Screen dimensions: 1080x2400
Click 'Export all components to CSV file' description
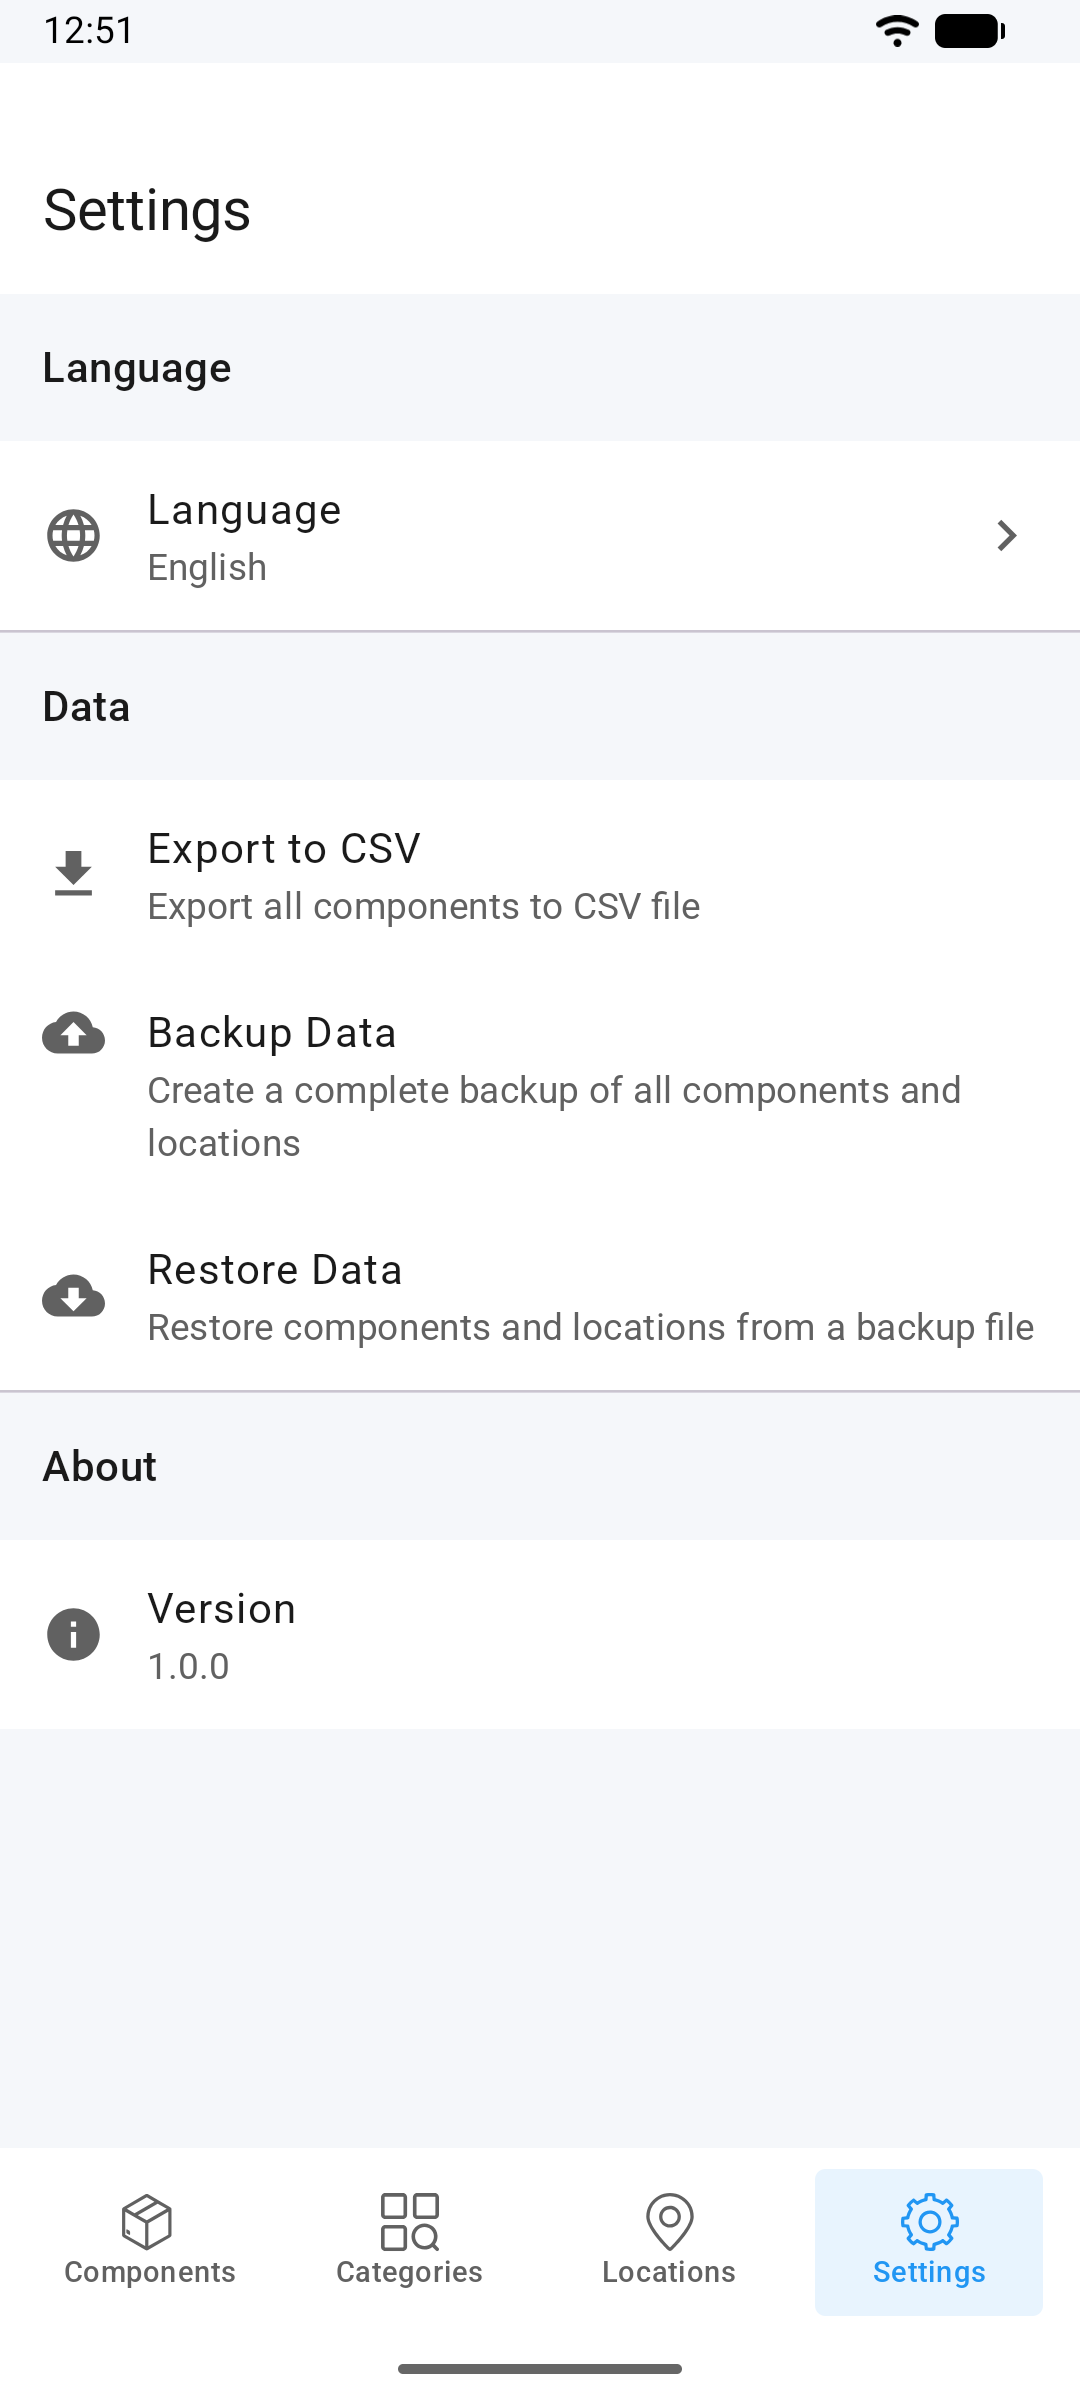424,907
